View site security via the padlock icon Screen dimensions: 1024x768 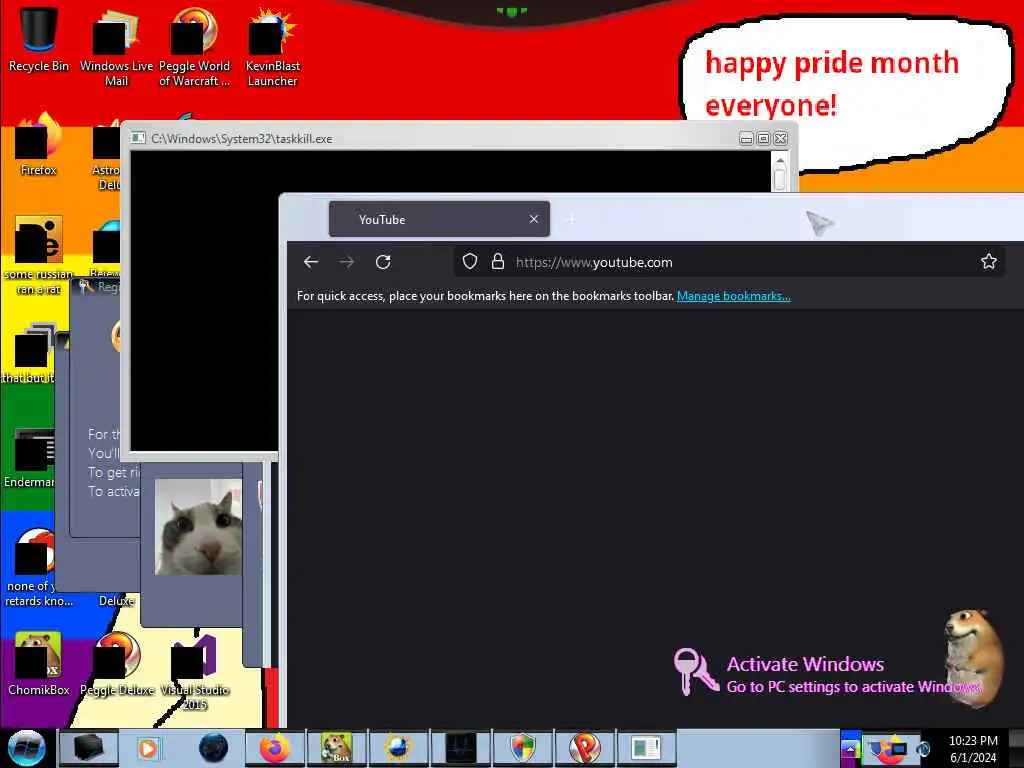(498, 262)
